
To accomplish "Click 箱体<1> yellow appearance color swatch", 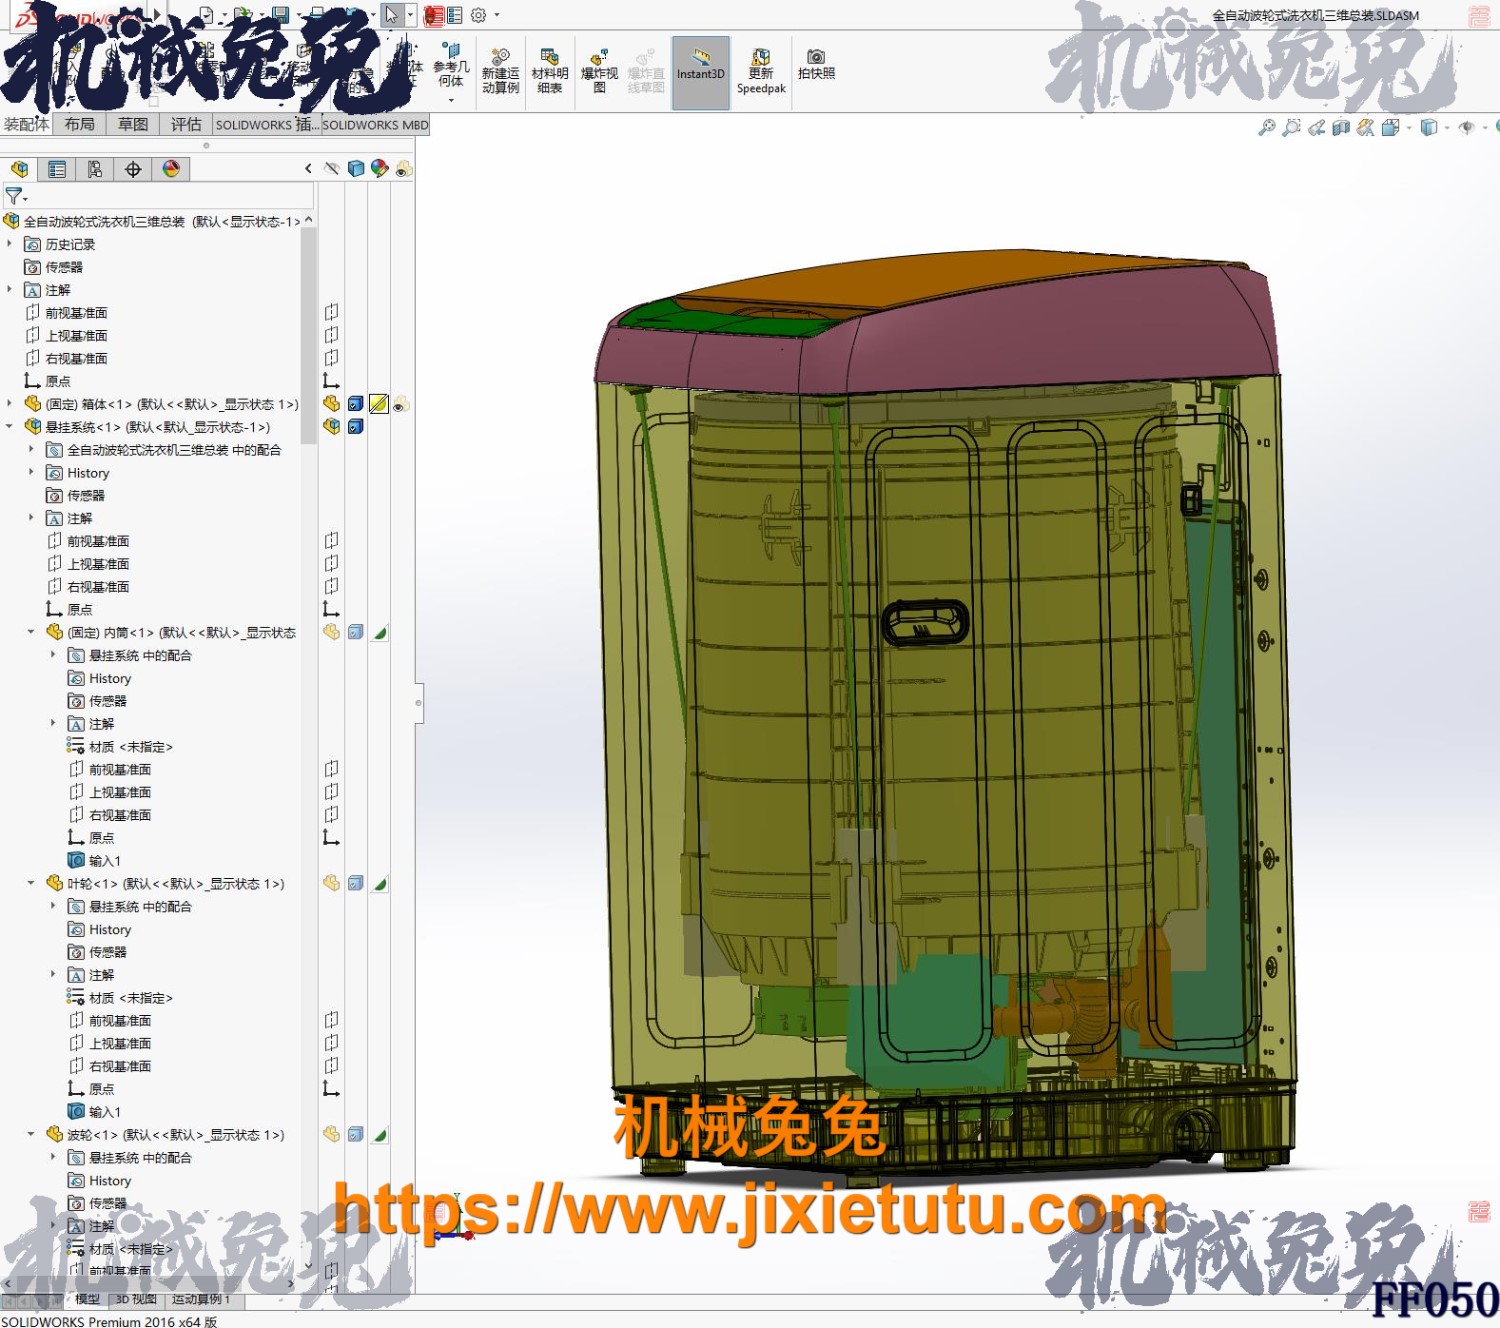I will 378,404.
